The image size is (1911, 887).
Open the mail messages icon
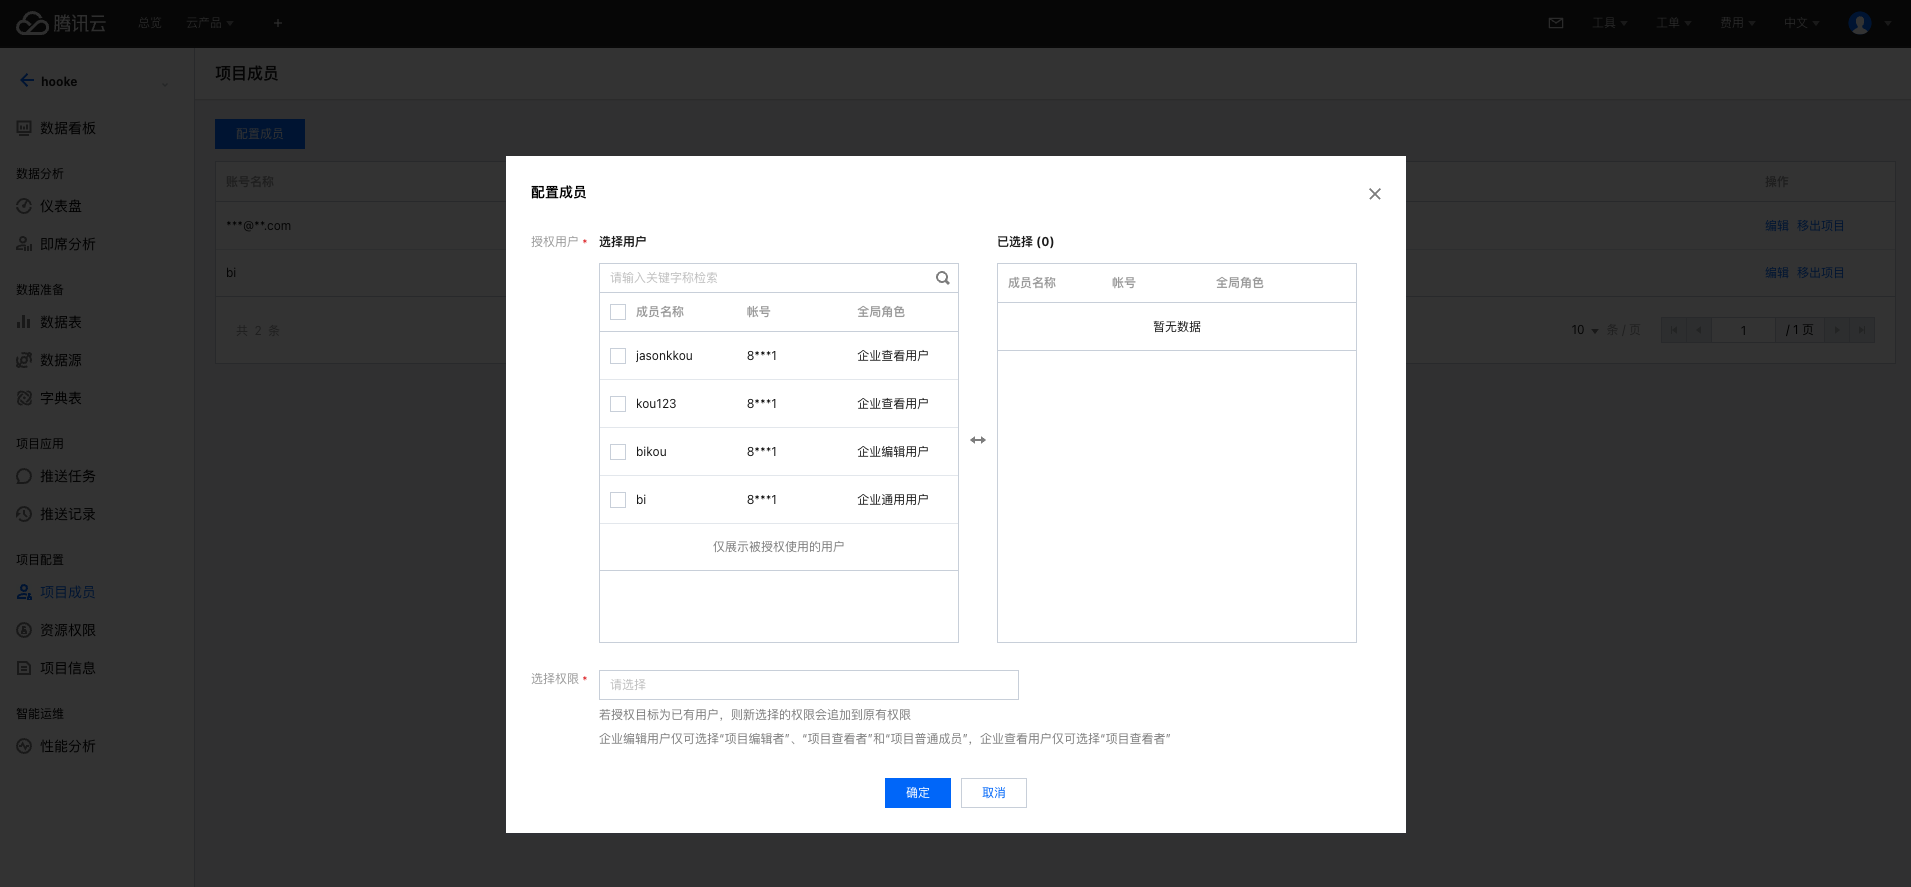(x=1556, y=23)
